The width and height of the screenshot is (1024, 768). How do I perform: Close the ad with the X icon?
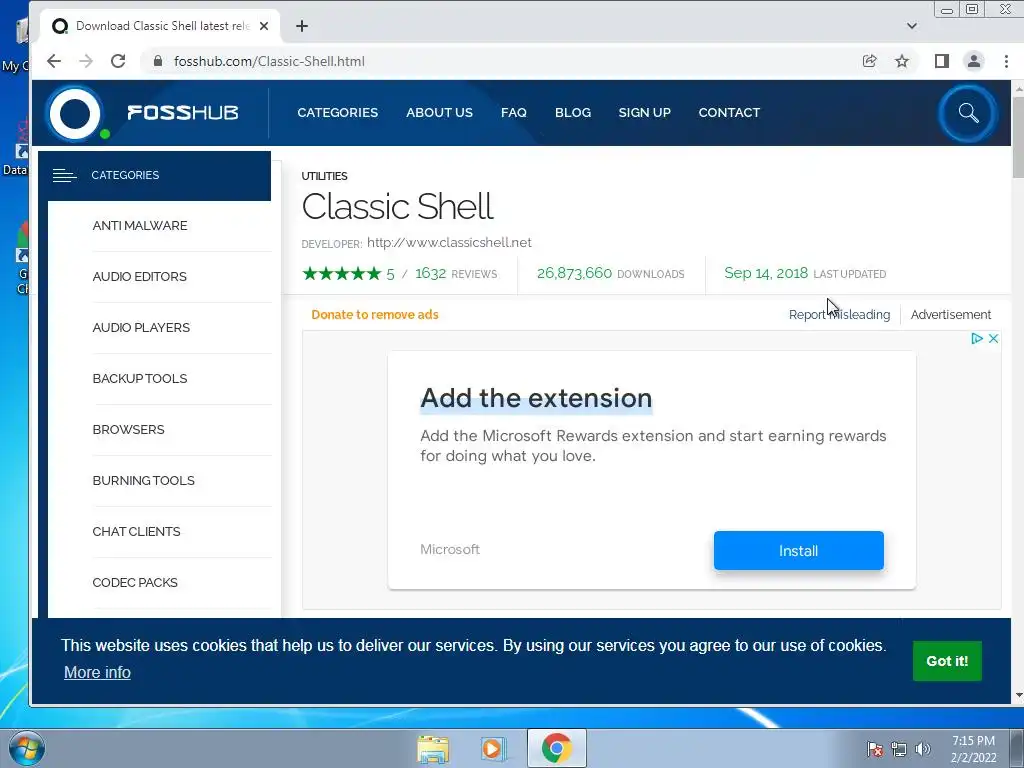click(993, 338)
